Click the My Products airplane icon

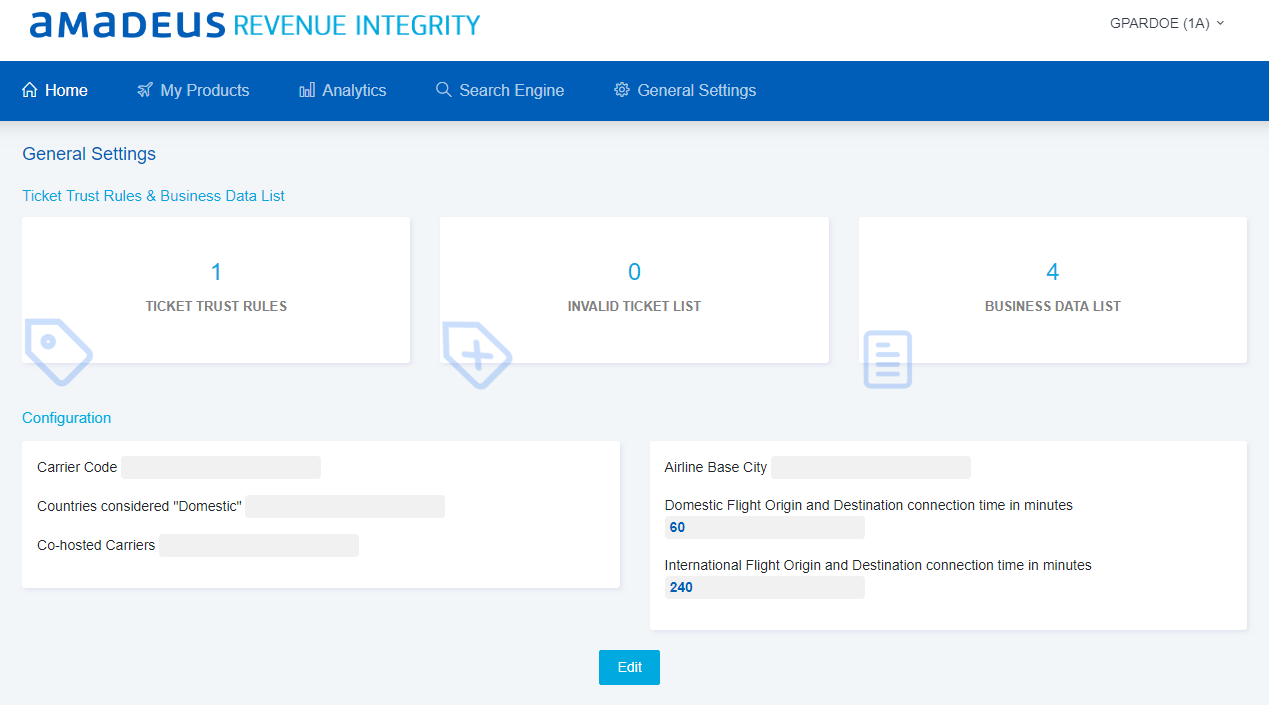[145, 90]
